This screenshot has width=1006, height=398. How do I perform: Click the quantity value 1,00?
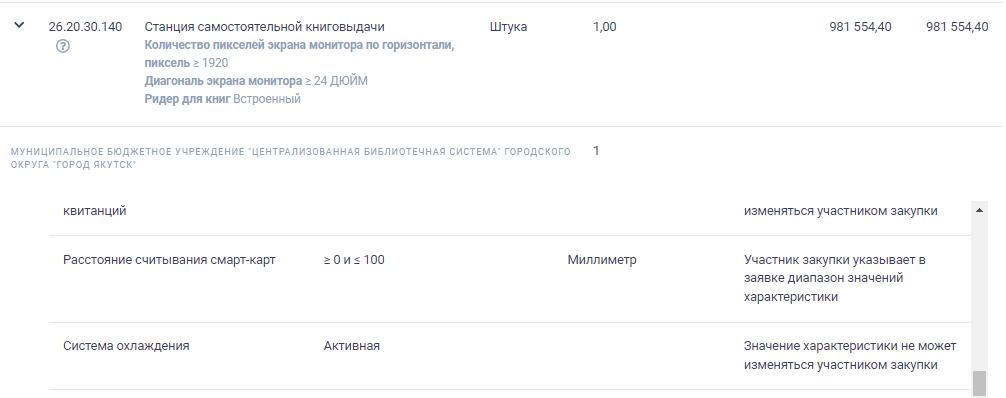click(605, 27)
